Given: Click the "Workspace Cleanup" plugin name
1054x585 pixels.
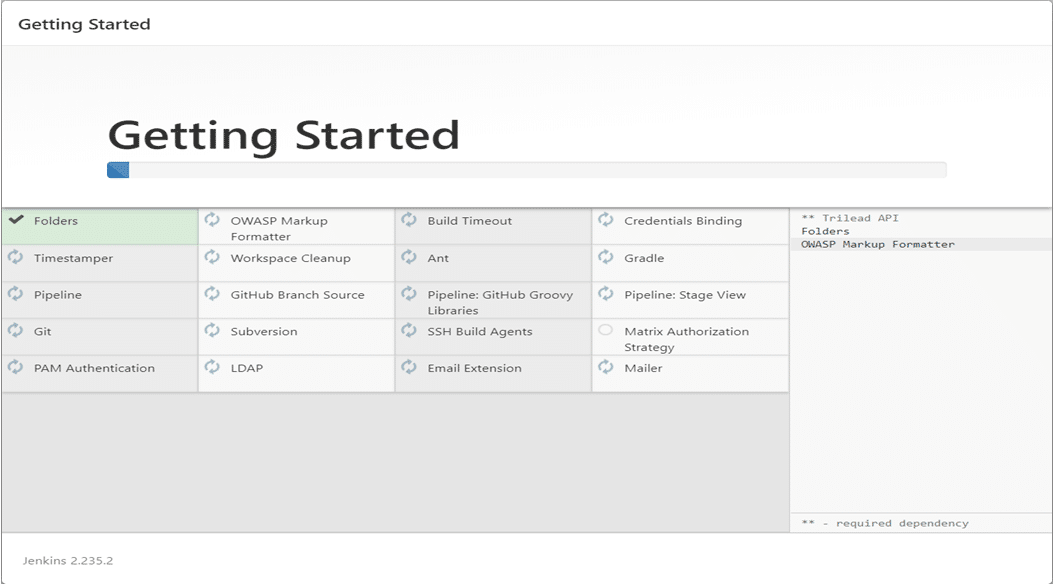Looking at the screenshot, I should tap(290, 258).
